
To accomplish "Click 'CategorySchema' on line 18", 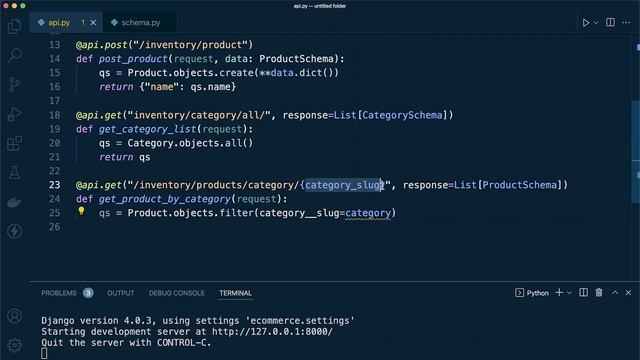I will (402, 115).
